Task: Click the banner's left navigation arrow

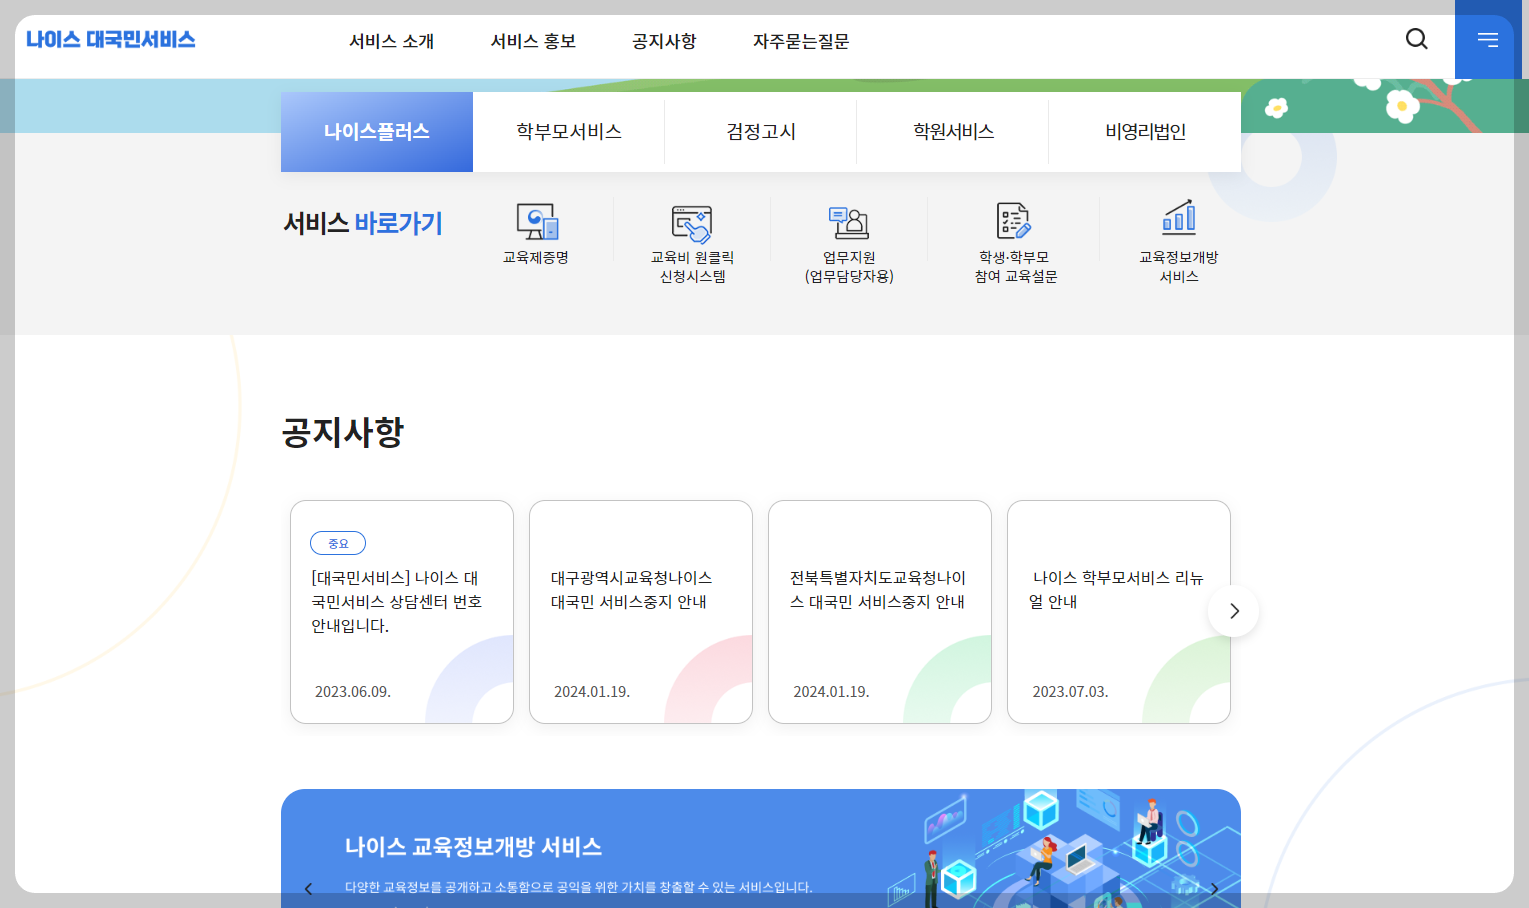Action: click(x=308, y=888)
